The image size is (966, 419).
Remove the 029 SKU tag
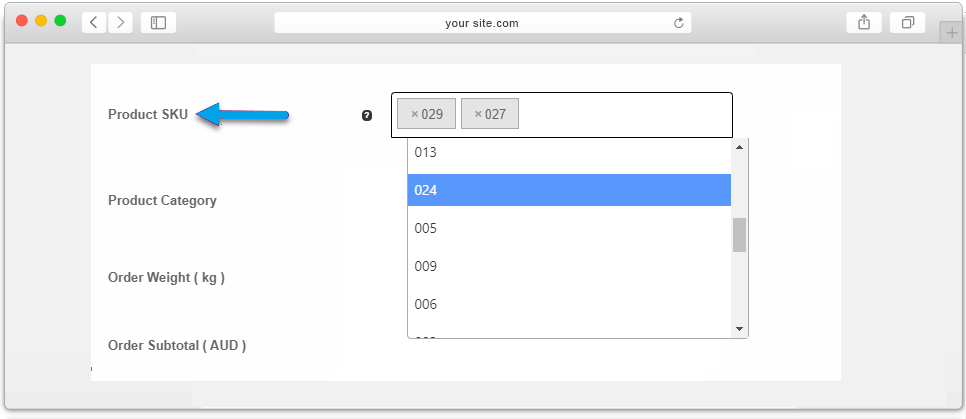[x=415, y=114]
